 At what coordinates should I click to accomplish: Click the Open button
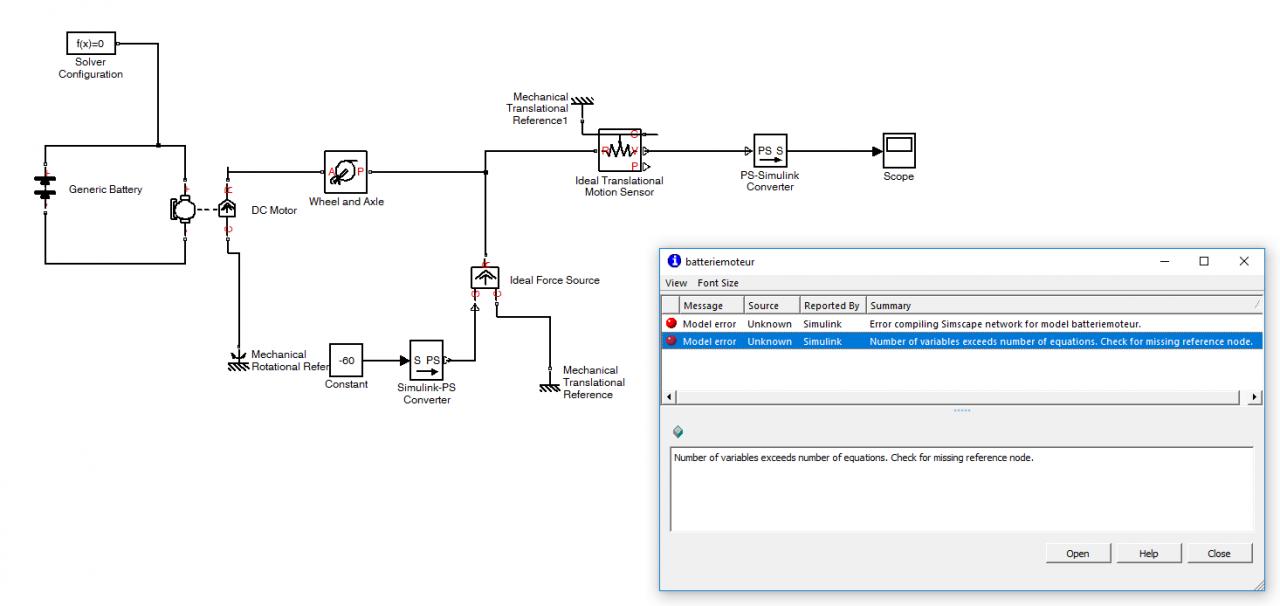[1078, 554]
